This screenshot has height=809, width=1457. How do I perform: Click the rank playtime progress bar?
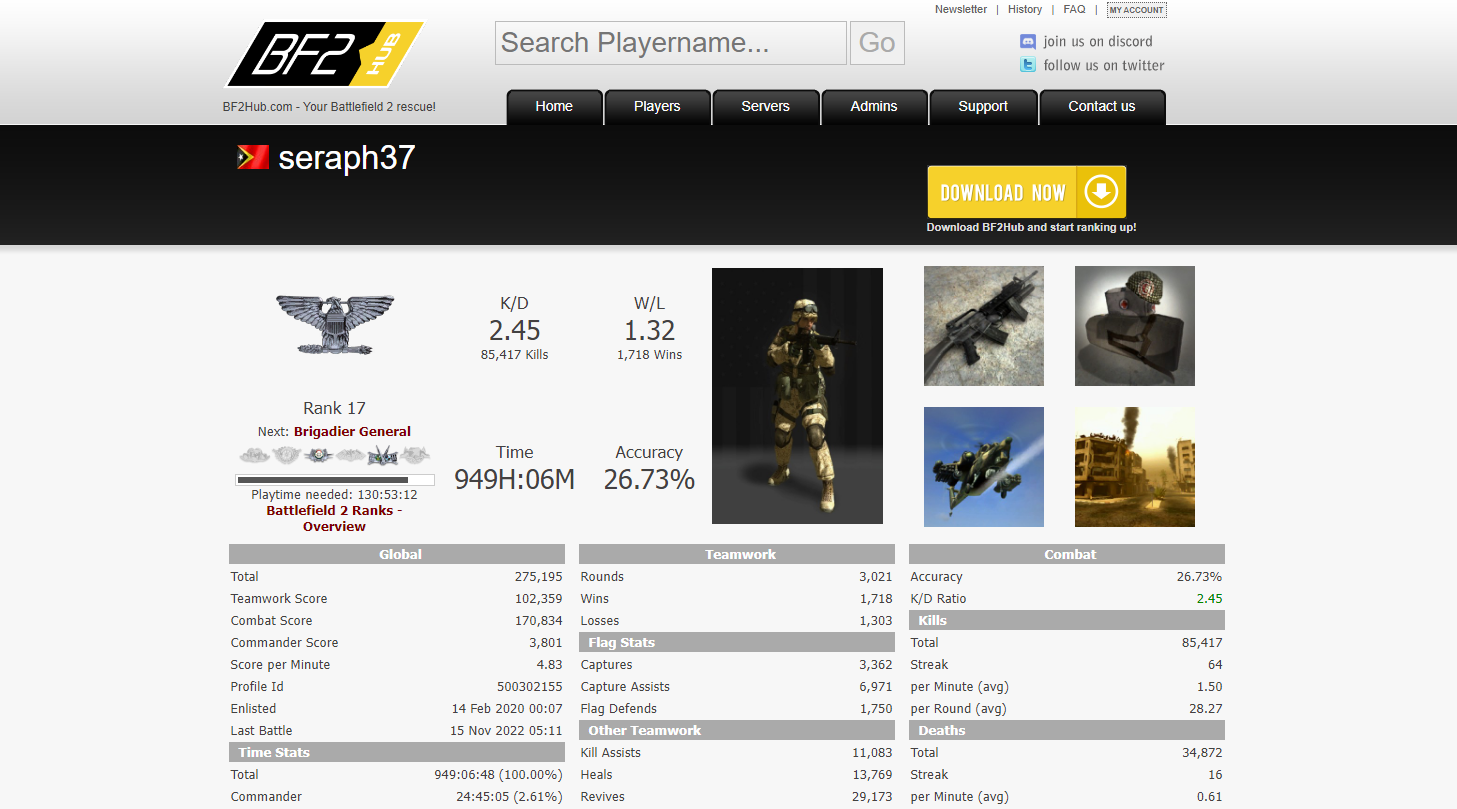[335, 480]
